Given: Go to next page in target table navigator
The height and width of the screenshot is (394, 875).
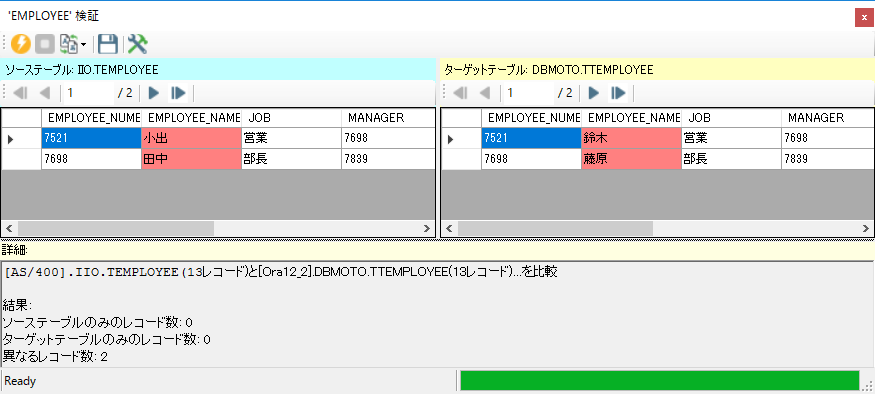Looking at the screenshot, I should pos(594,93).
